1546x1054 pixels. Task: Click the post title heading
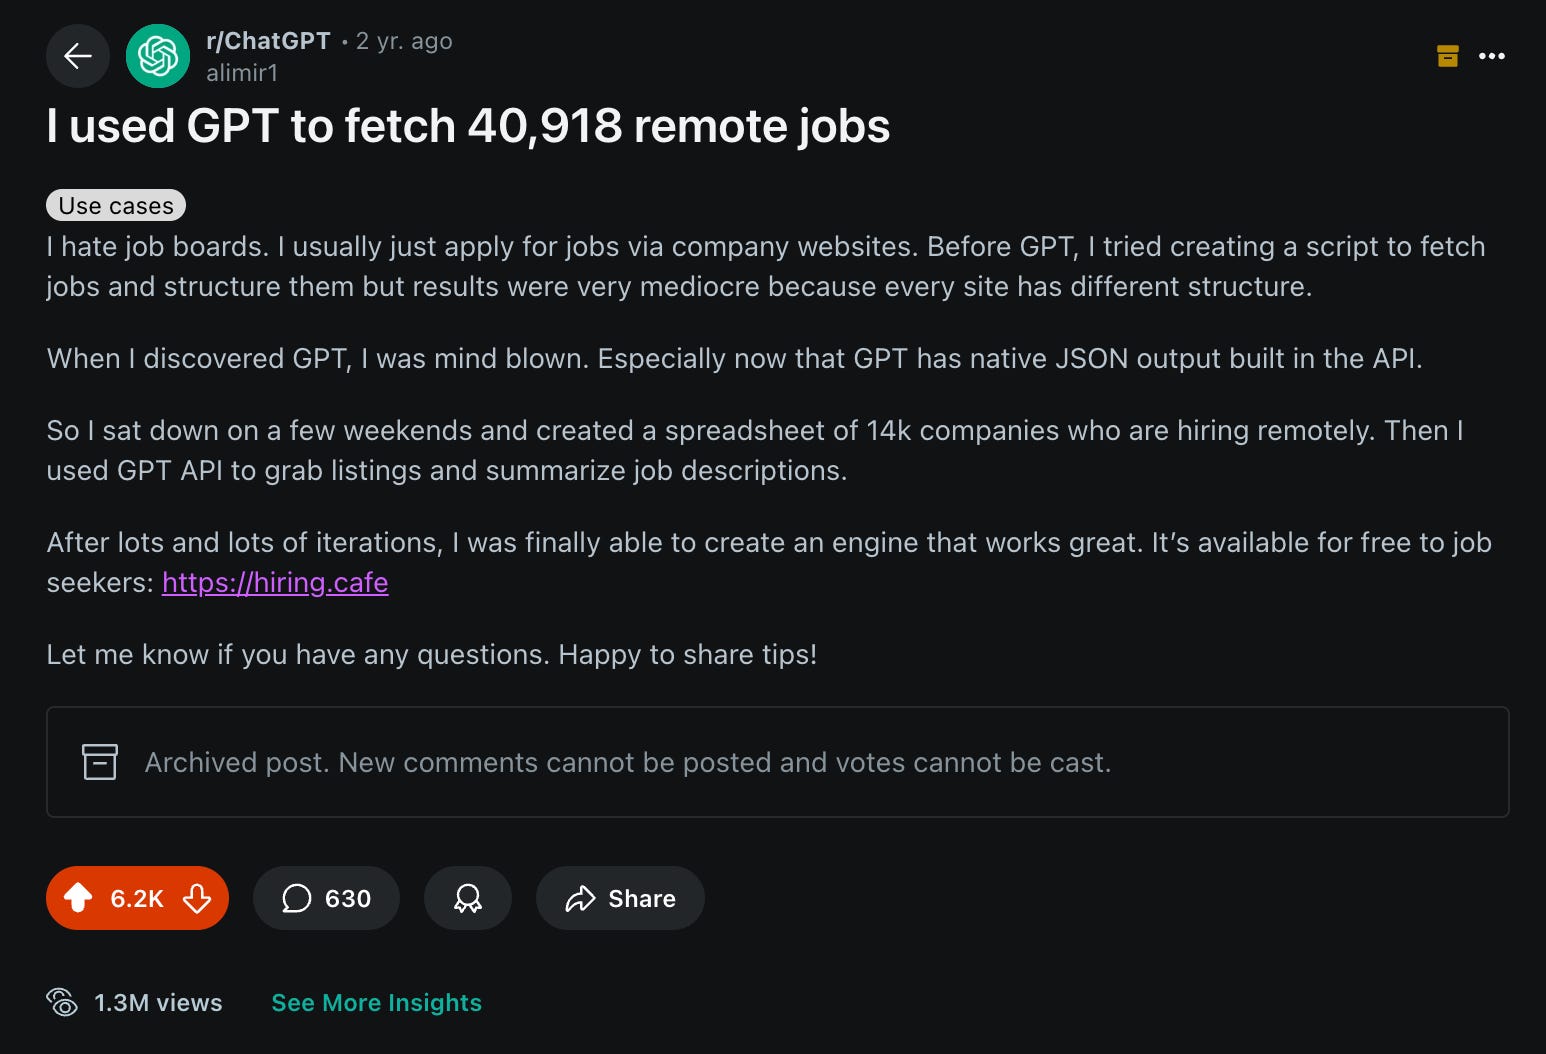(x=468, y=126)
